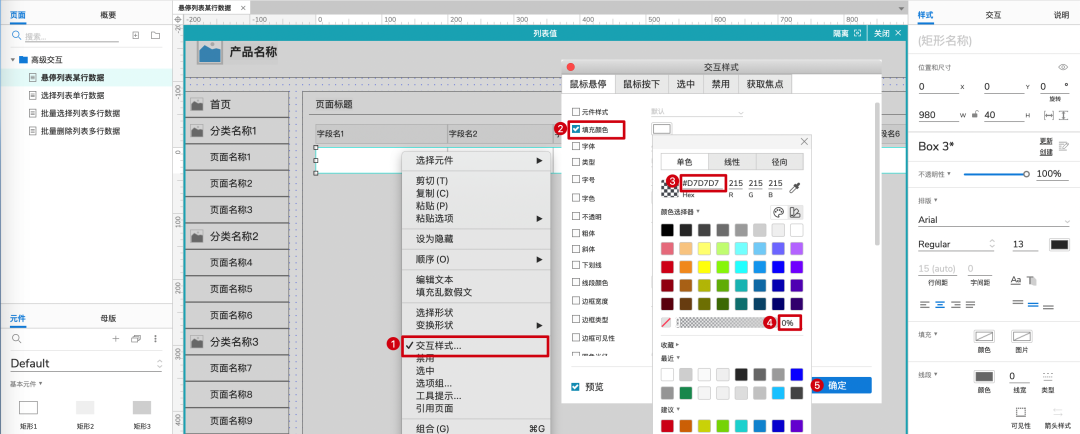Click the font color black swatch
The width and height of the screenshot is (1080, 434).
1059,245
